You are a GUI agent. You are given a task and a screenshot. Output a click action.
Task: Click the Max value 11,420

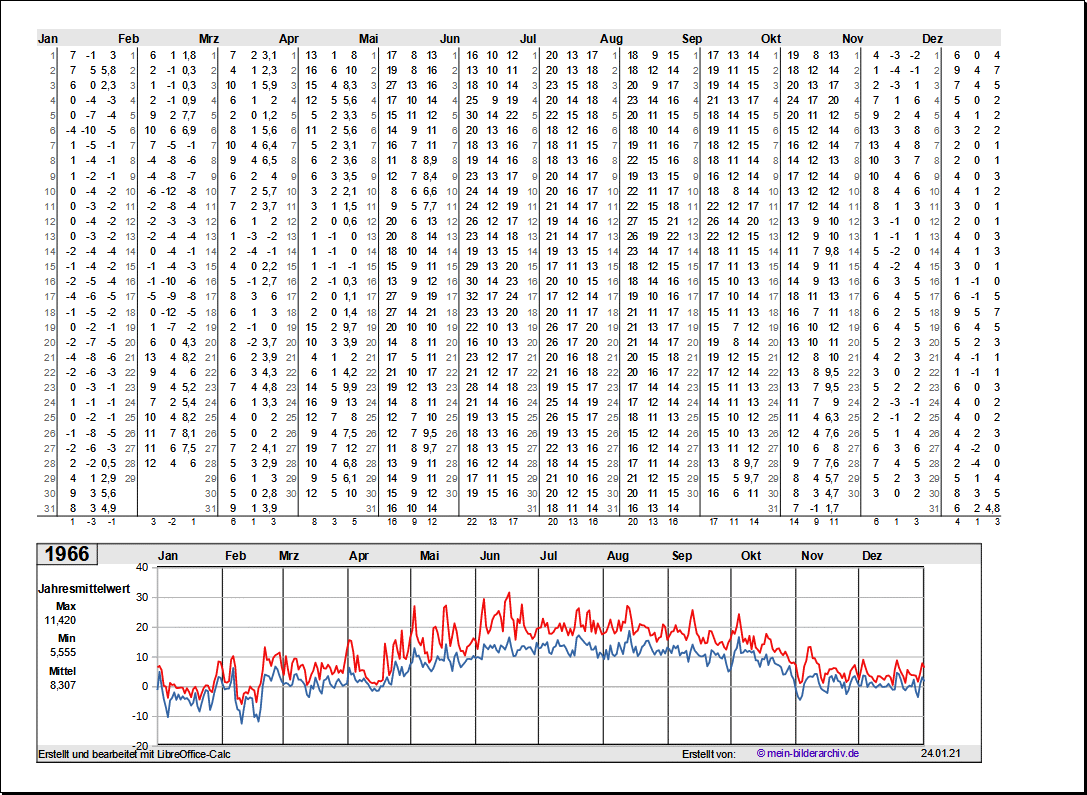click(61, 620)
